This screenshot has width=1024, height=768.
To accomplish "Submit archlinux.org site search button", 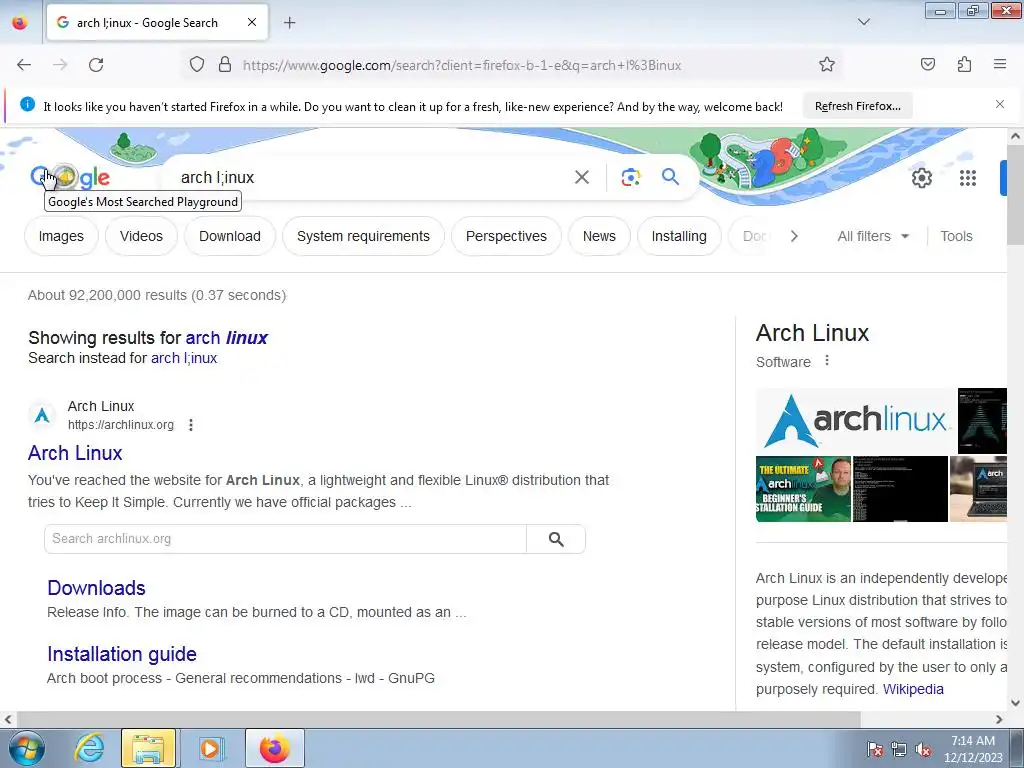I will (556, 539).
